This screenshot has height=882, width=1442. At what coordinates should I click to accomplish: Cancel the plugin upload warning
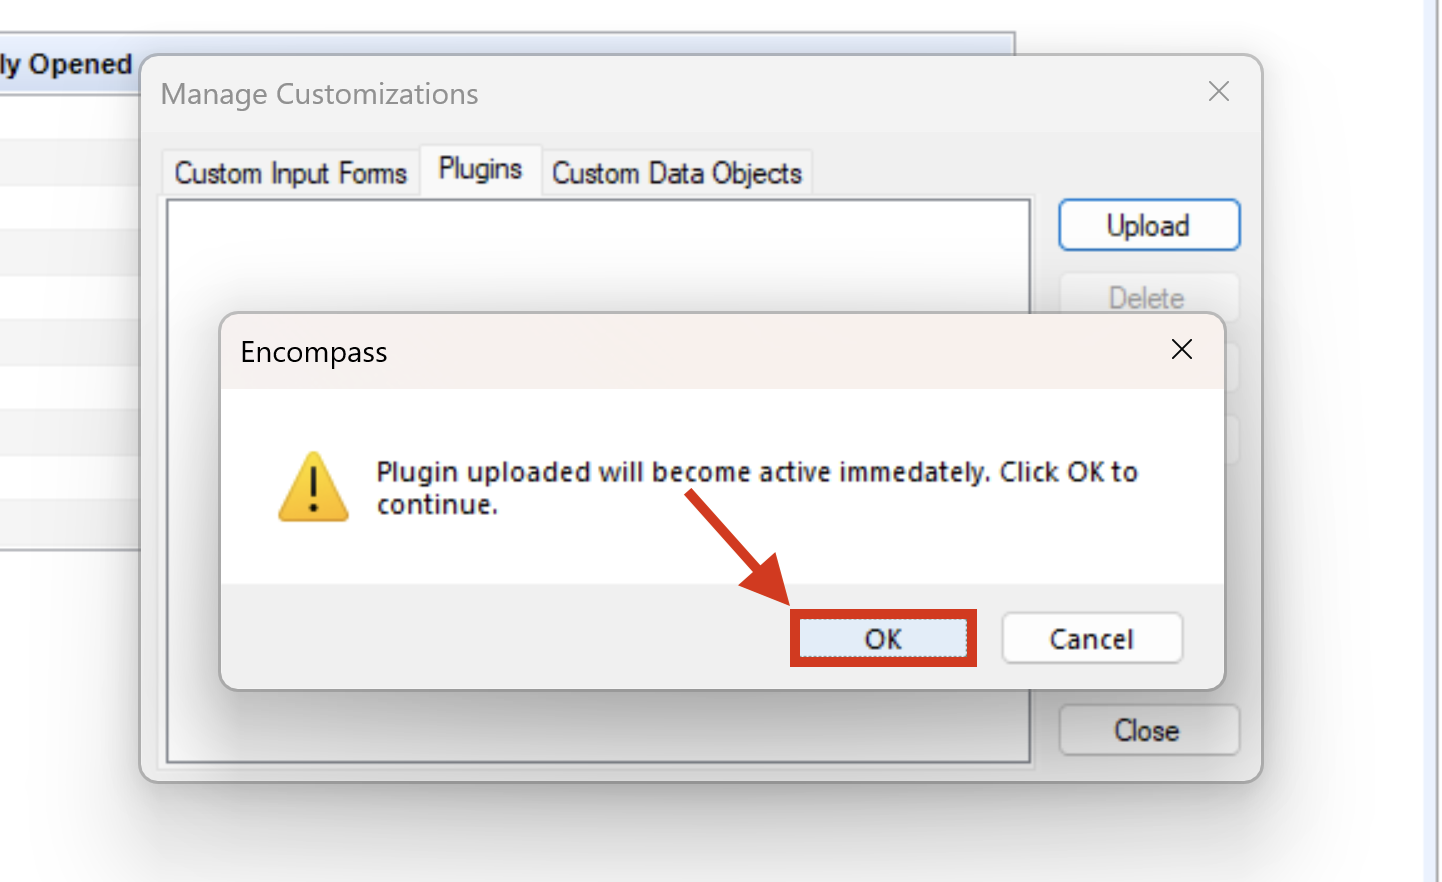1091,639
